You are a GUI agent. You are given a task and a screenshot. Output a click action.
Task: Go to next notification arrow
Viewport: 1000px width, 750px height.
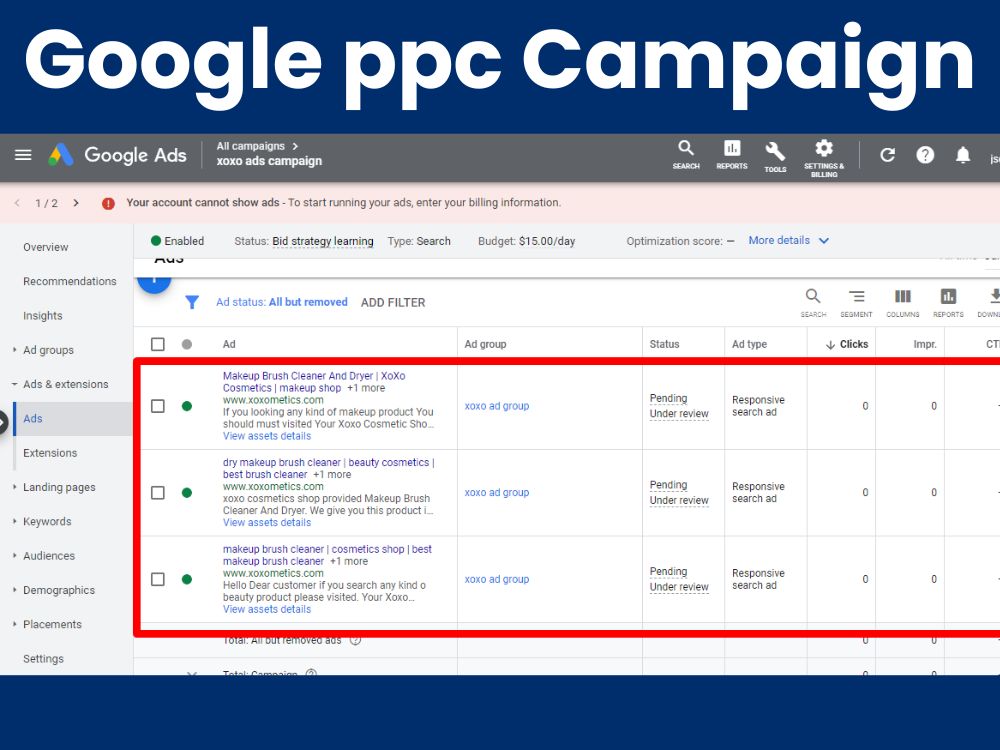[76, 203]
